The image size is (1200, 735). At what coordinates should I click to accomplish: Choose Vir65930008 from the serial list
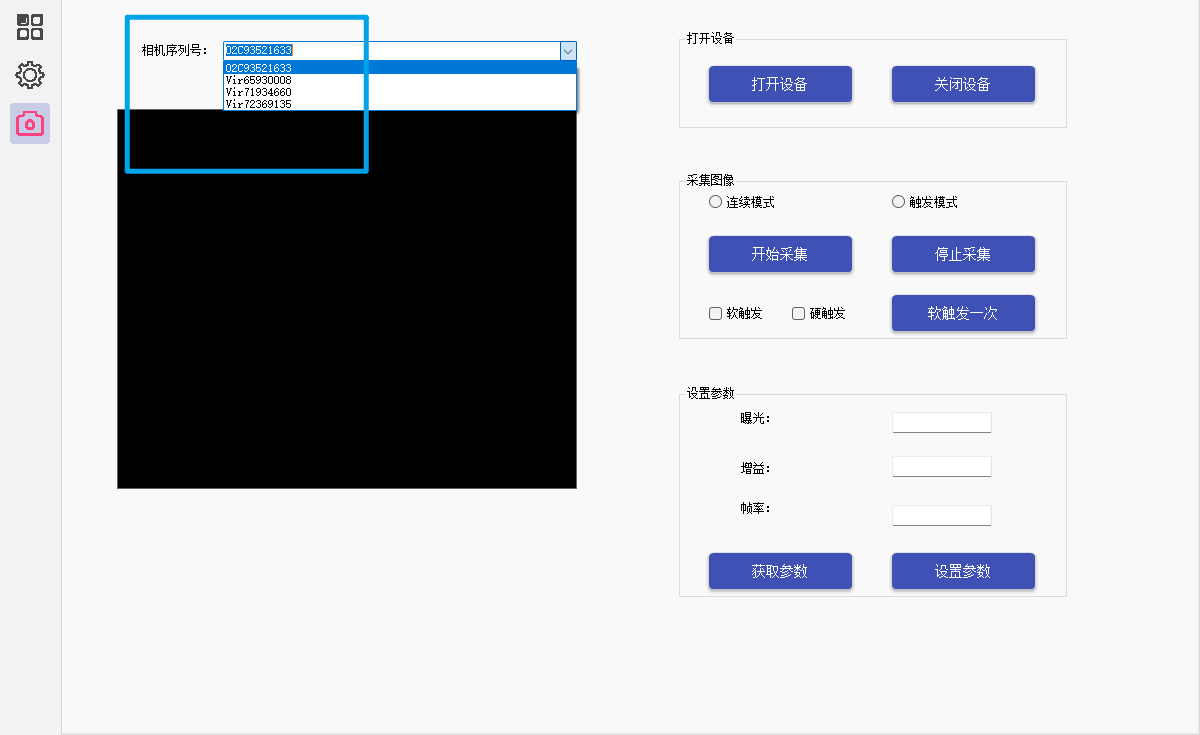[400, 80]
